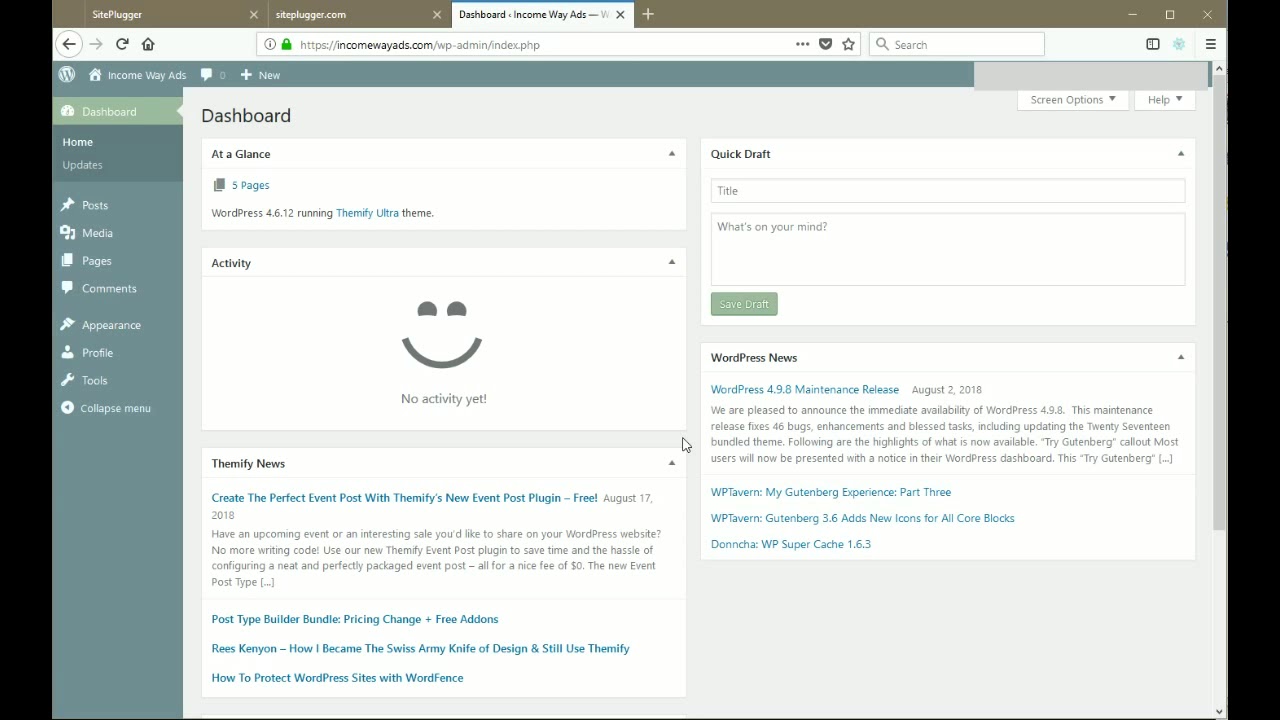
Task: Close the sitepluger.com tab
Action: click(x=437, y=15)
